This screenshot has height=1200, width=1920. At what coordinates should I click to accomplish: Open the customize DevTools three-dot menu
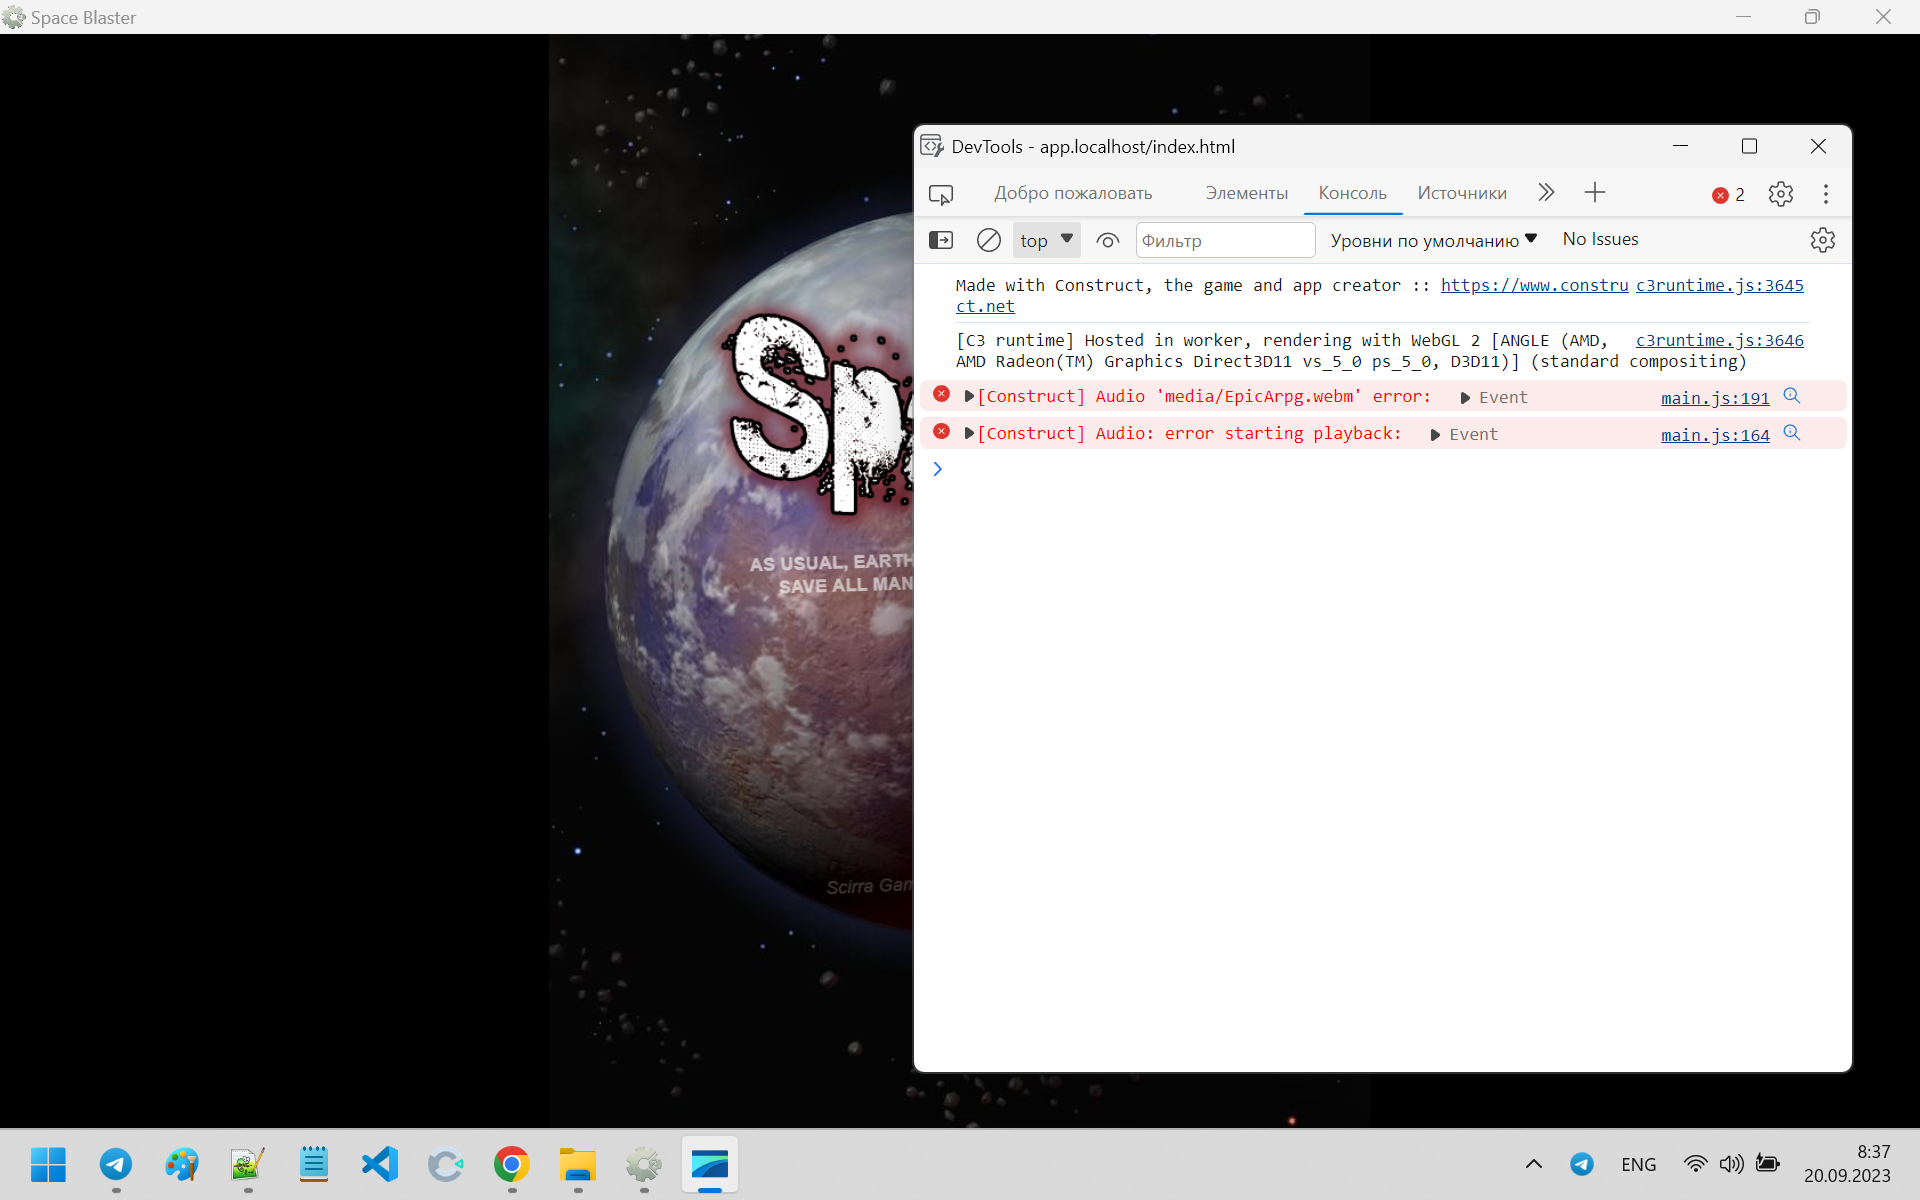coord(1825,193)
